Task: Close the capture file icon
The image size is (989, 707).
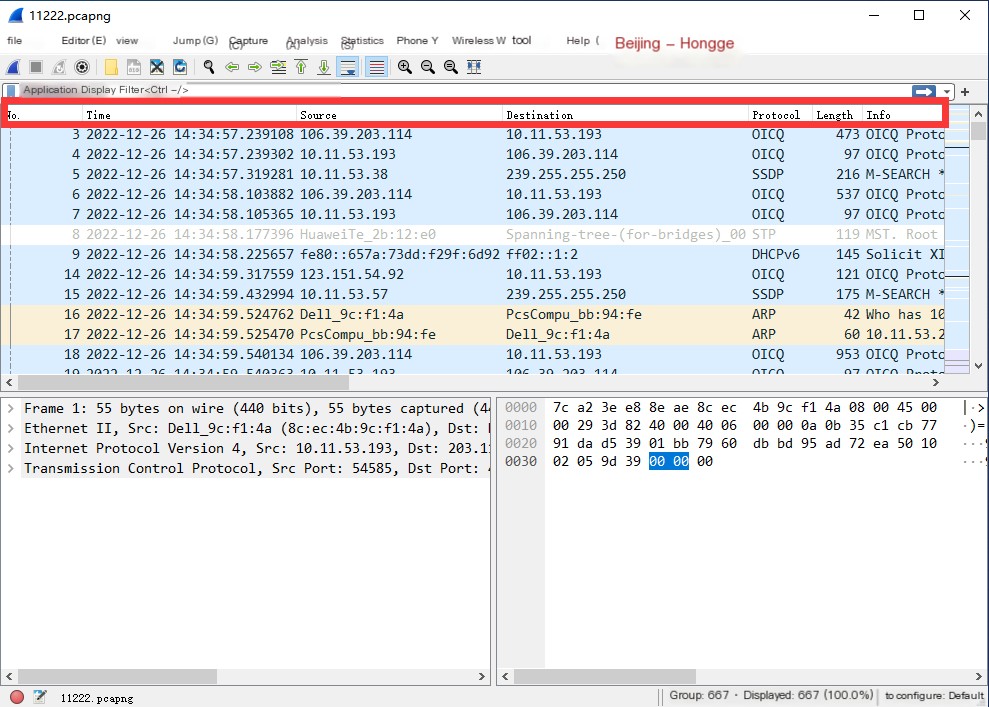Action: pyautogui.click(x=157, y=67)
